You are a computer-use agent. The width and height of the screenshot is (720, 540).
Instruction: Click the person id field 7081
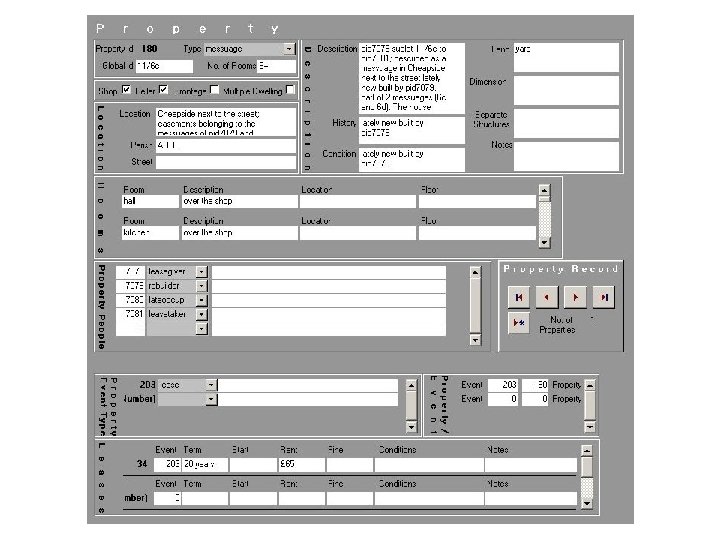[130, 315]
